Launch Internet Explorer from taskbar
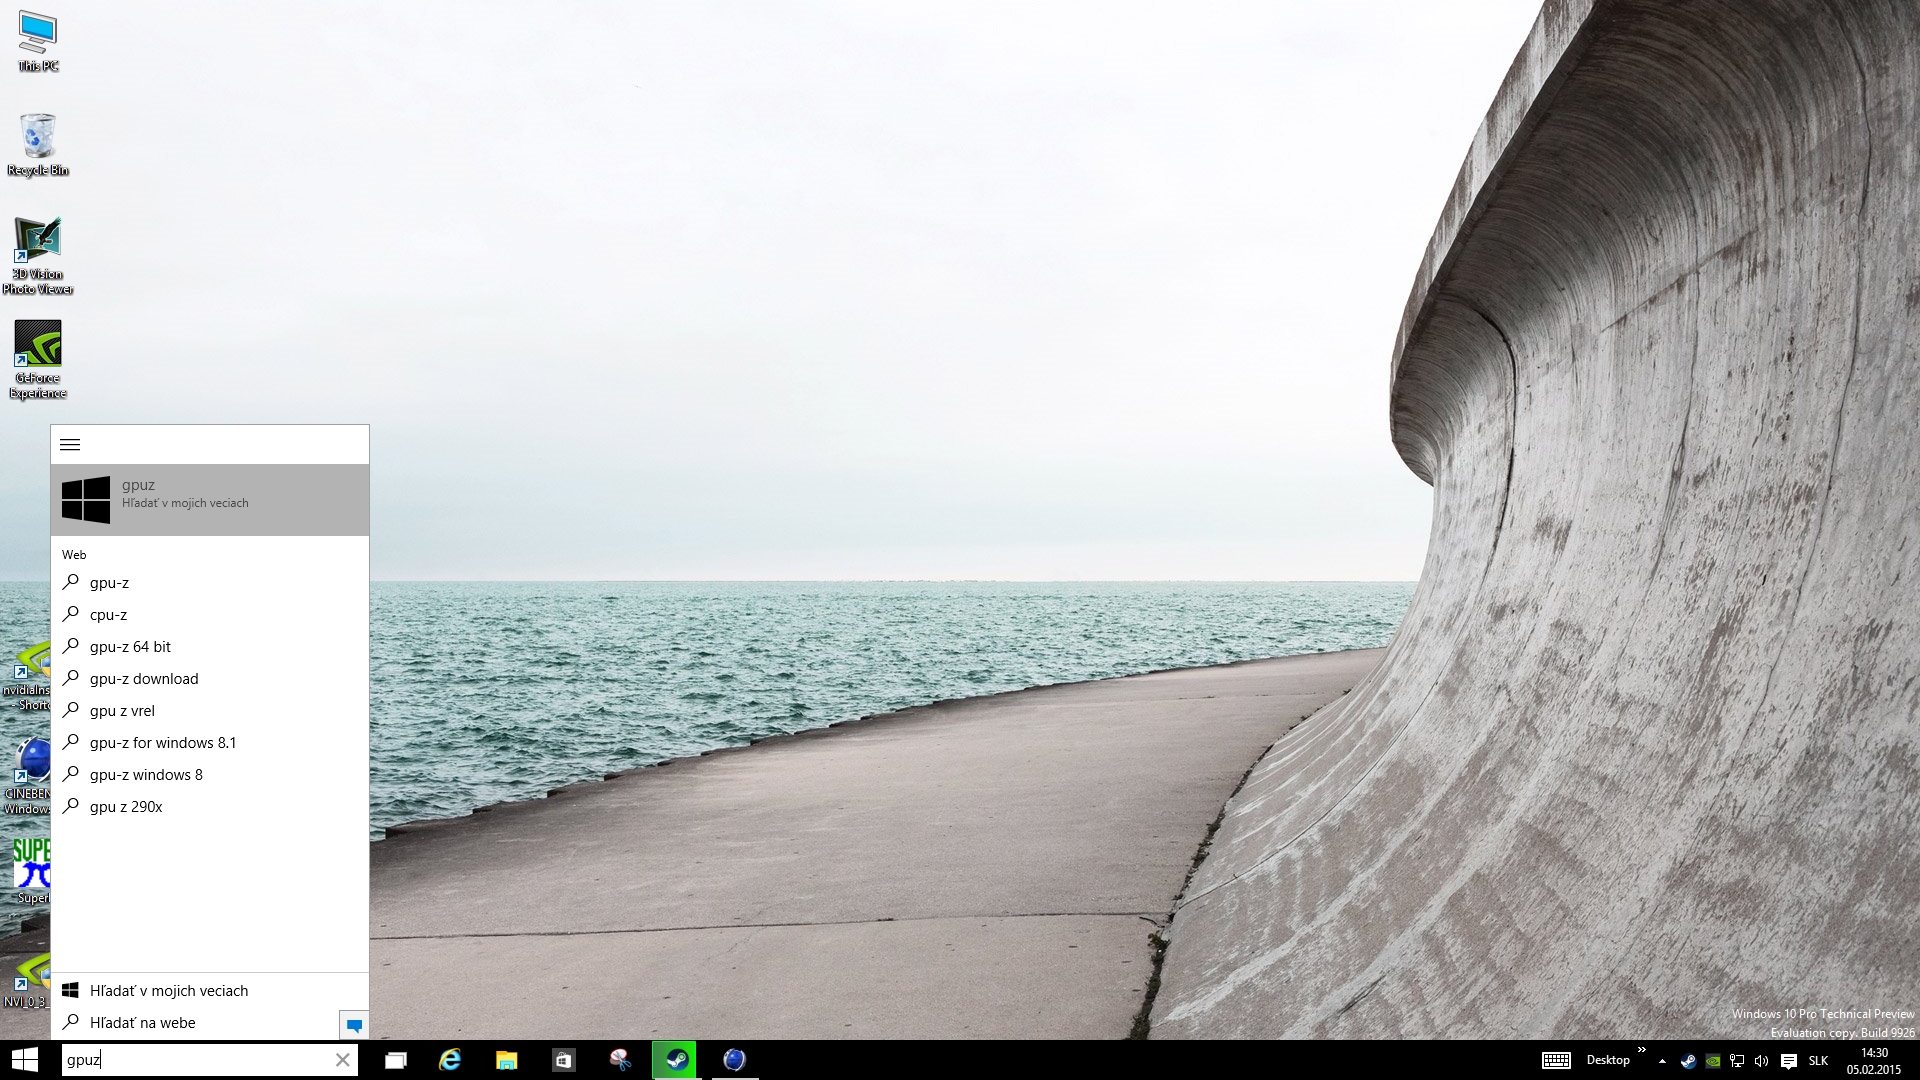 (450, 1060)
